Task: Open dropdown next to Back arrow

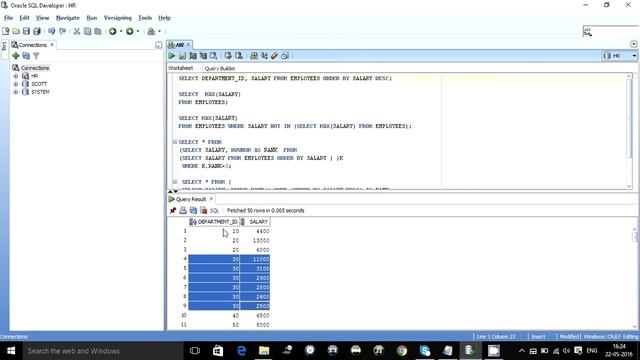Action: point(121,31)
